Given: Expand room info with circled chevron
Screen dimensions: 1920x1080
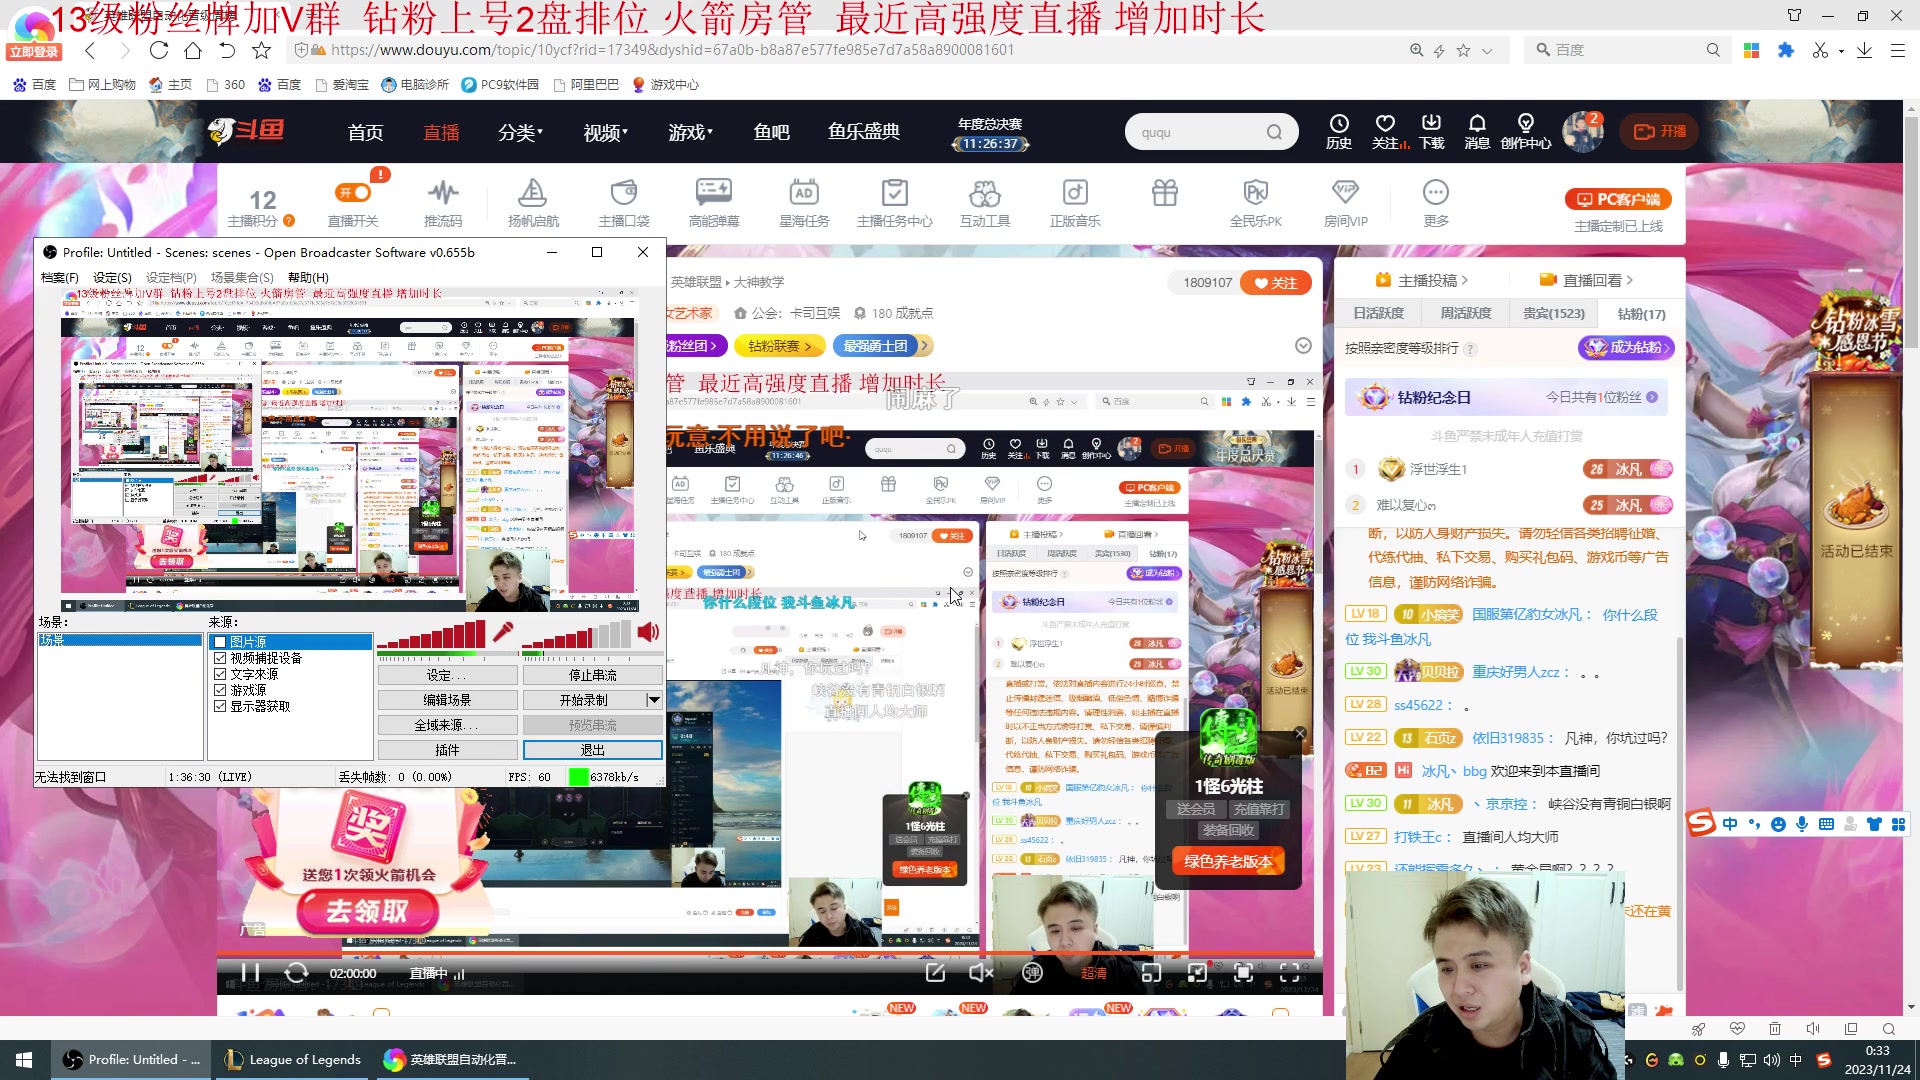Looking at the screenshot, I should (1303, 345).
